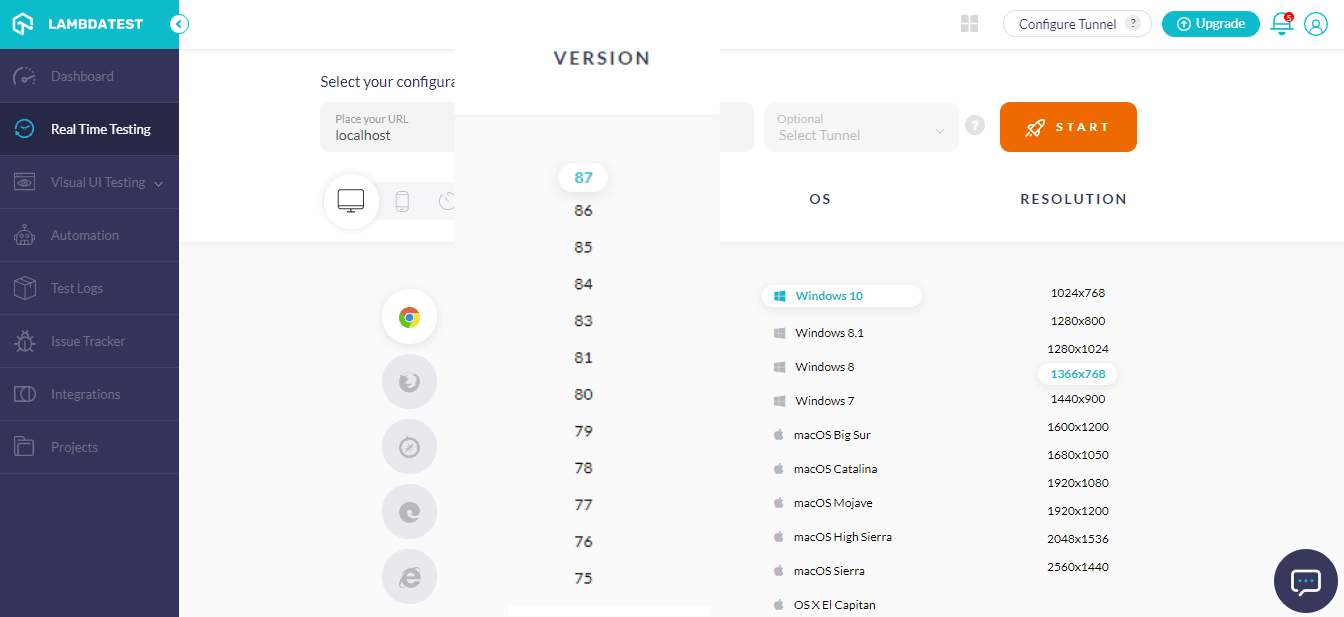Pick the Microsoft Edge browser icon
This screenshot has width=1344, height=617.
tap(409, 512)
